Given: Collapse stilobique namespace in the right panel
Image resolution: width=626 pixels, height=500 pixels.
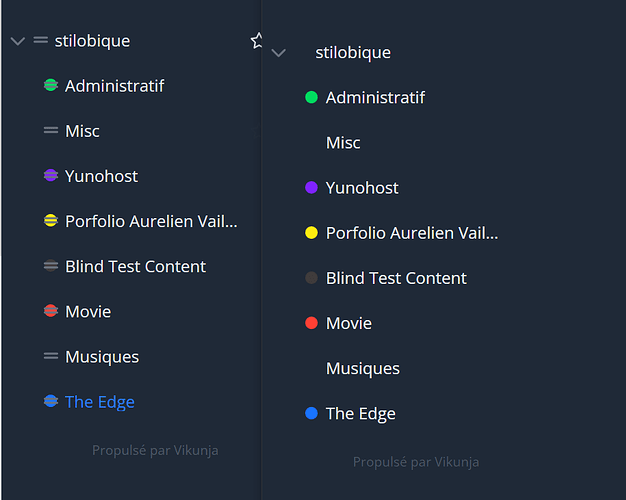Looking at the screenshot, I should point(278,53).
